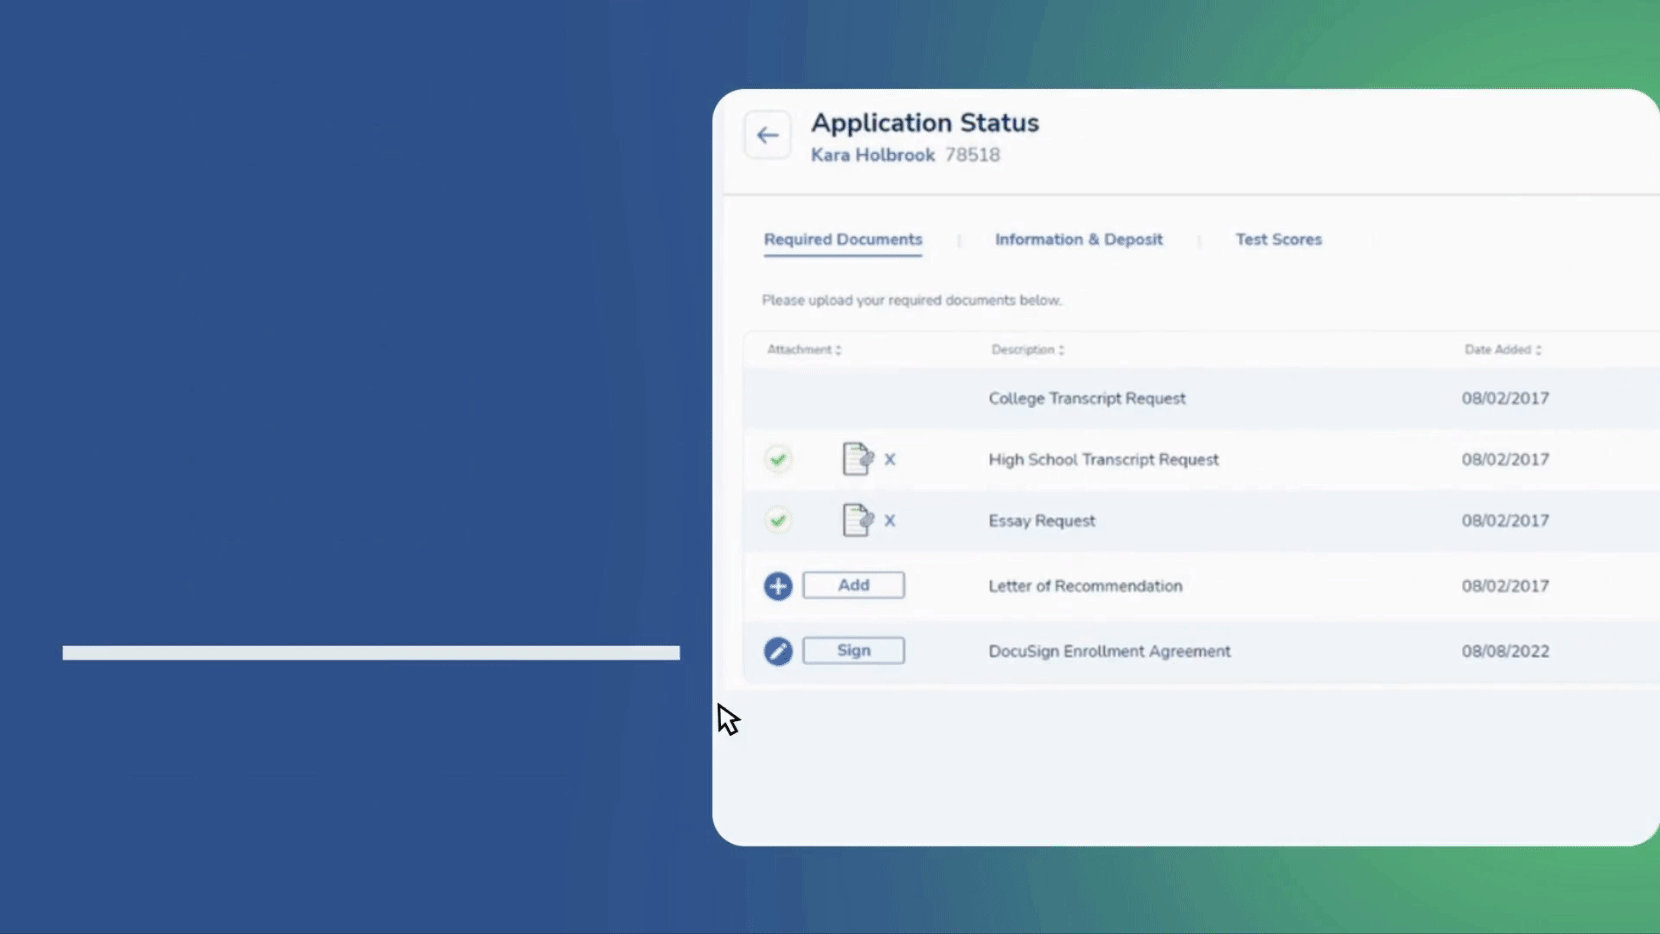Click the Essay Request green checkmark

[x=778, y=520]
